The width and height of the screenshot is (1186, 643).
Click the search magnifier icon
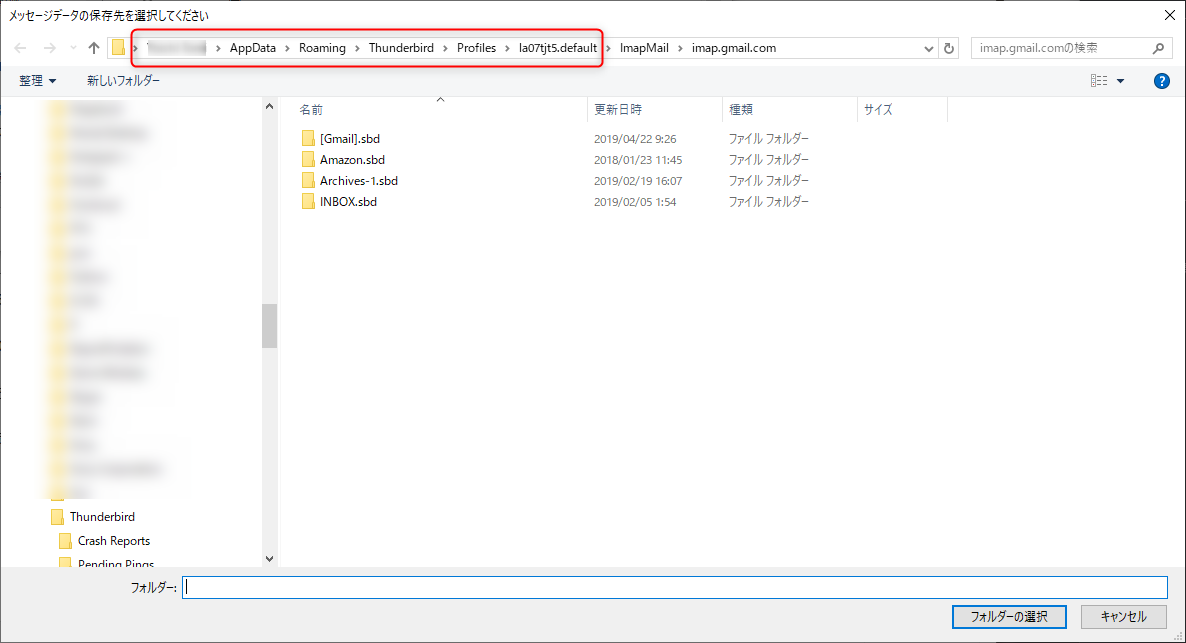[x=1158, y=48]
